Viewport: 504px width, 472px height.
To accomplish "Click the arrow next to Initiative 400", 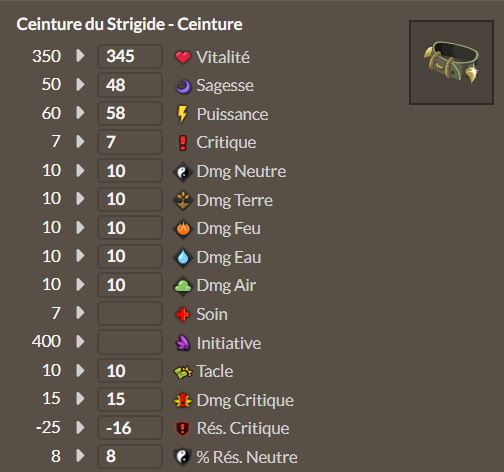I will coord(80,341).
